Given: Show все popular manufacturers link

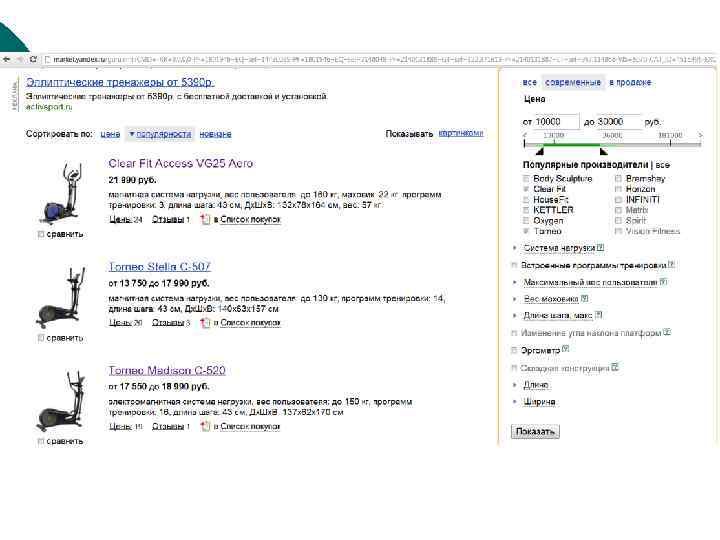Looking at the screenshot, I should click(663, 165).
